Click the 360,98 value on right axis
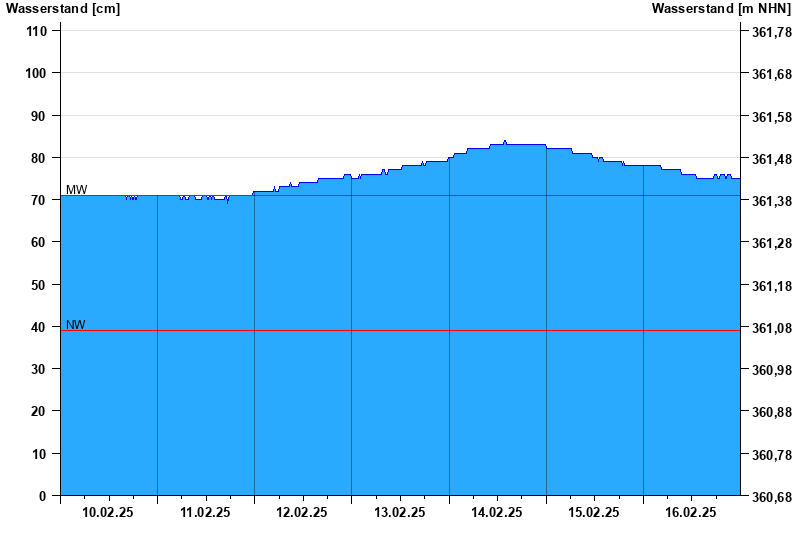Viewport: 800px width, 550px height. tap(772, 370)
